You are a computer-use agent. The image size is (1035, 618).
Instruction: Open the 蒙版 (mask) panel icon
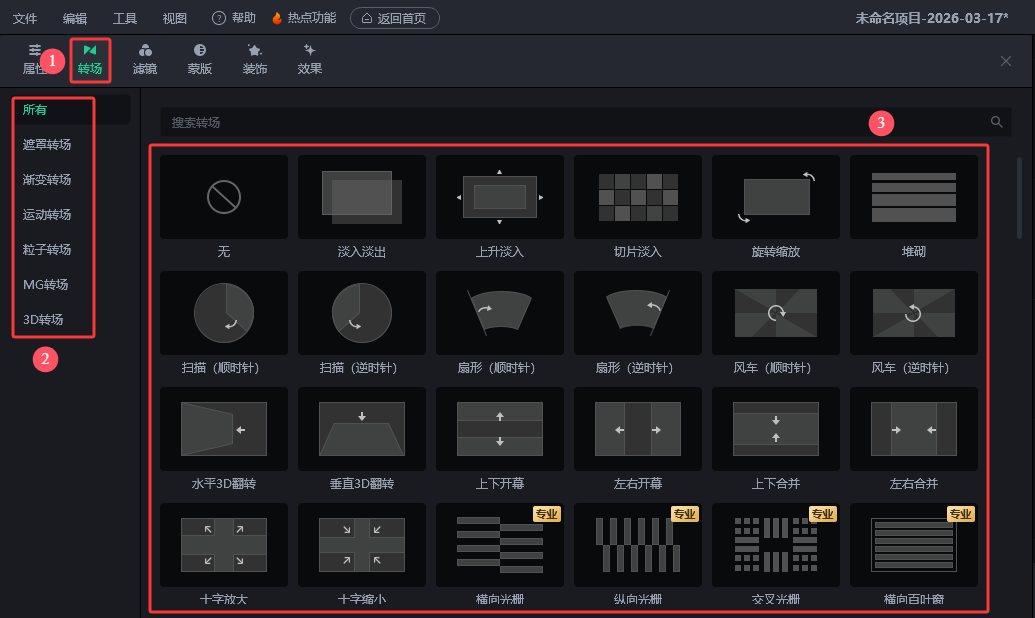pyautogui.click(x=200, y=51)
